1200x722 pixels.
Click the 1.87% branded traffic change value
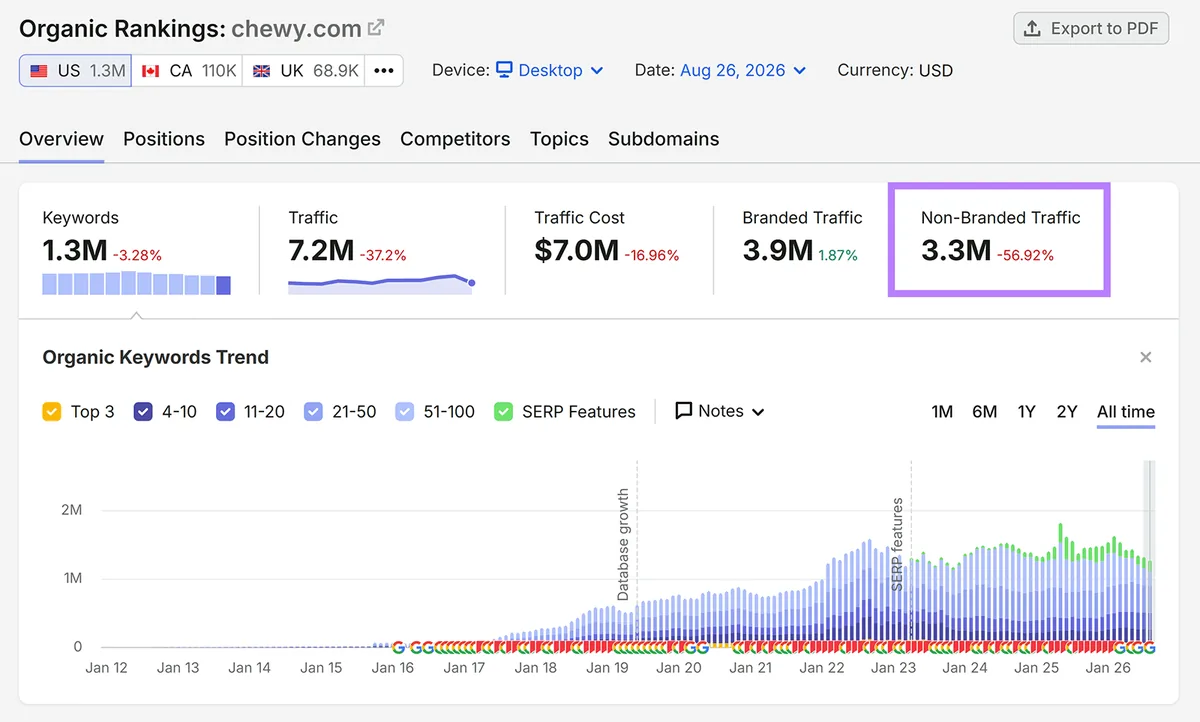click(x=838, y=255)
